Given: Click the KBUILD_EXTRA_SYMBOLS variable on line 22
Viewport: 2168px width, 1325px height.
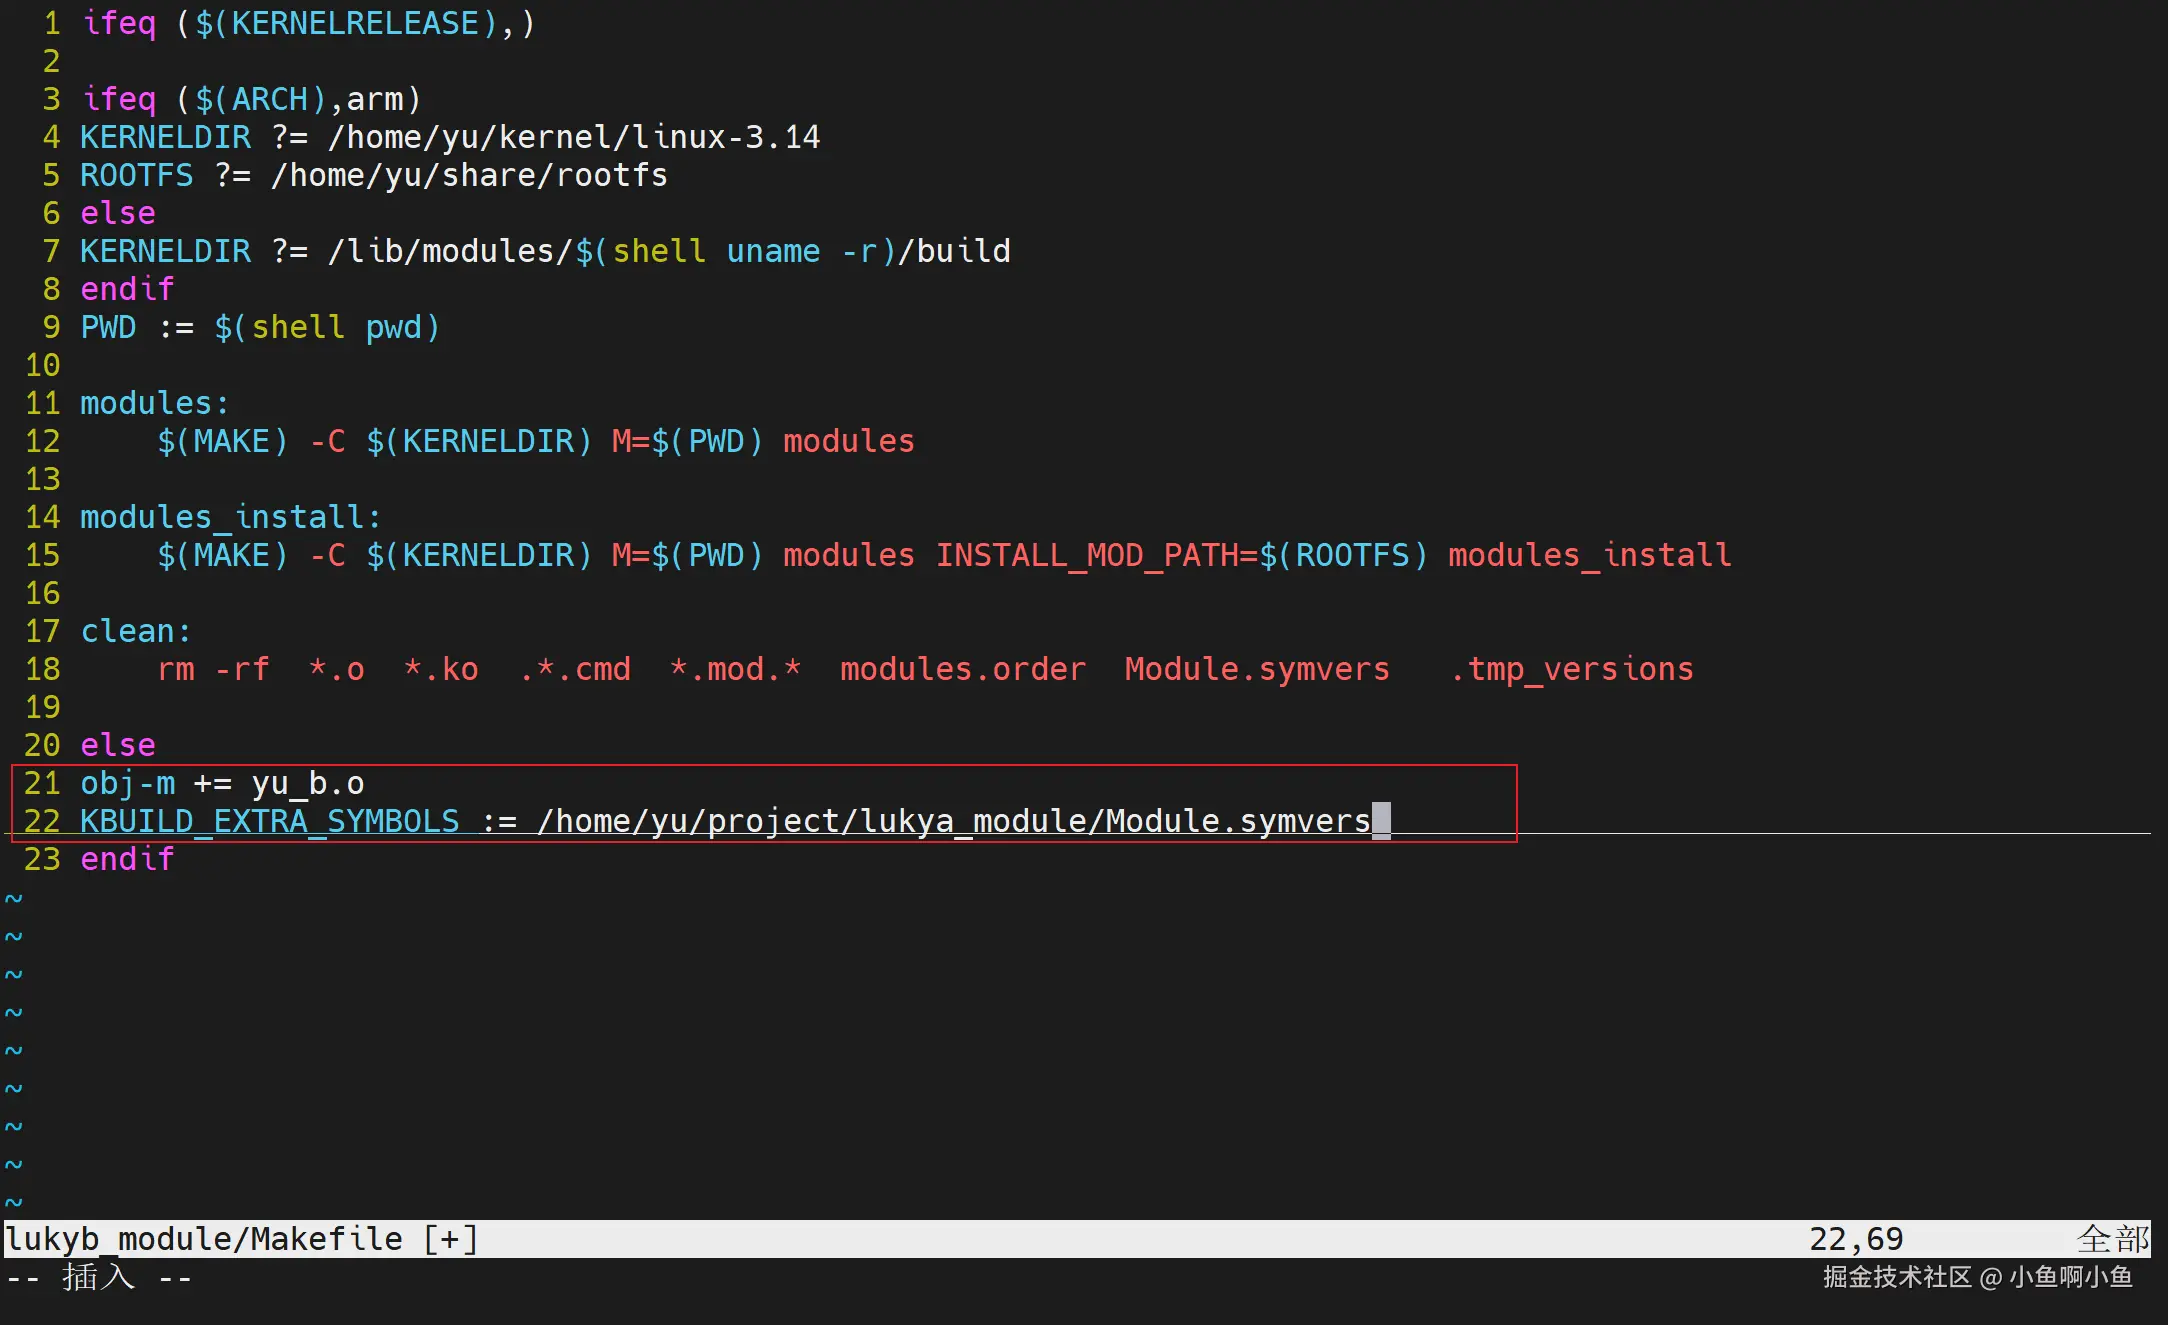Looking at the screenshot, I should (x=269, y=821).
